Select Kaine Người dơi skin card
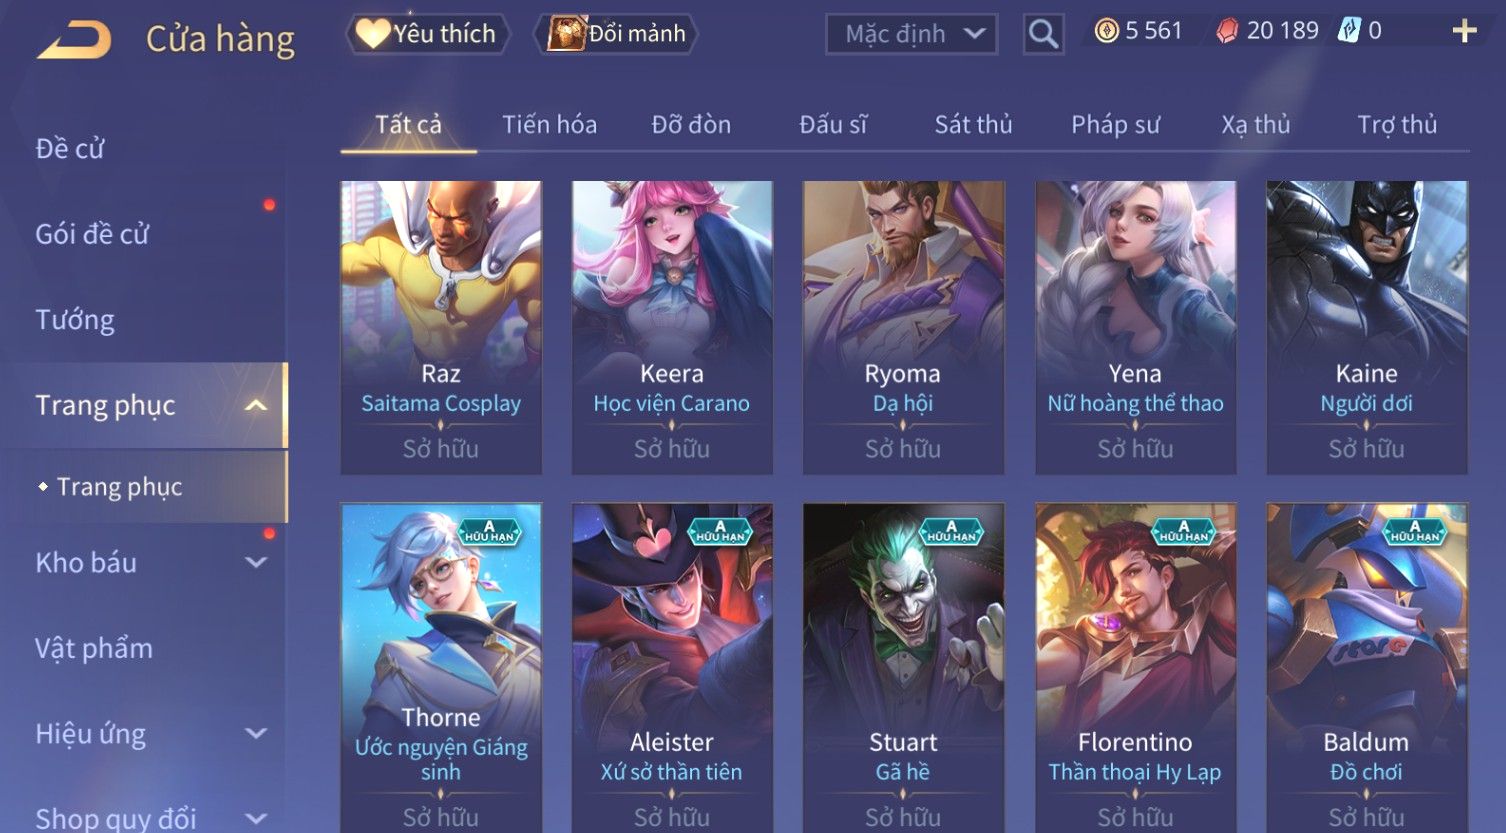The height and width of the screenshot is (833, 1506). pyautogui.click(x=1366, y=327)
